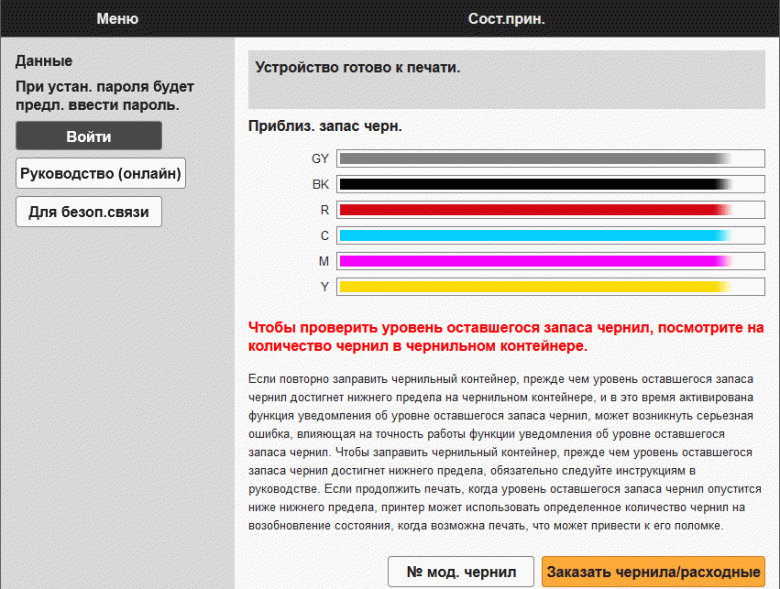Open Руководство (онлайн) manual
The height and width of the screenshot is (589, 780).
point(100,173)
